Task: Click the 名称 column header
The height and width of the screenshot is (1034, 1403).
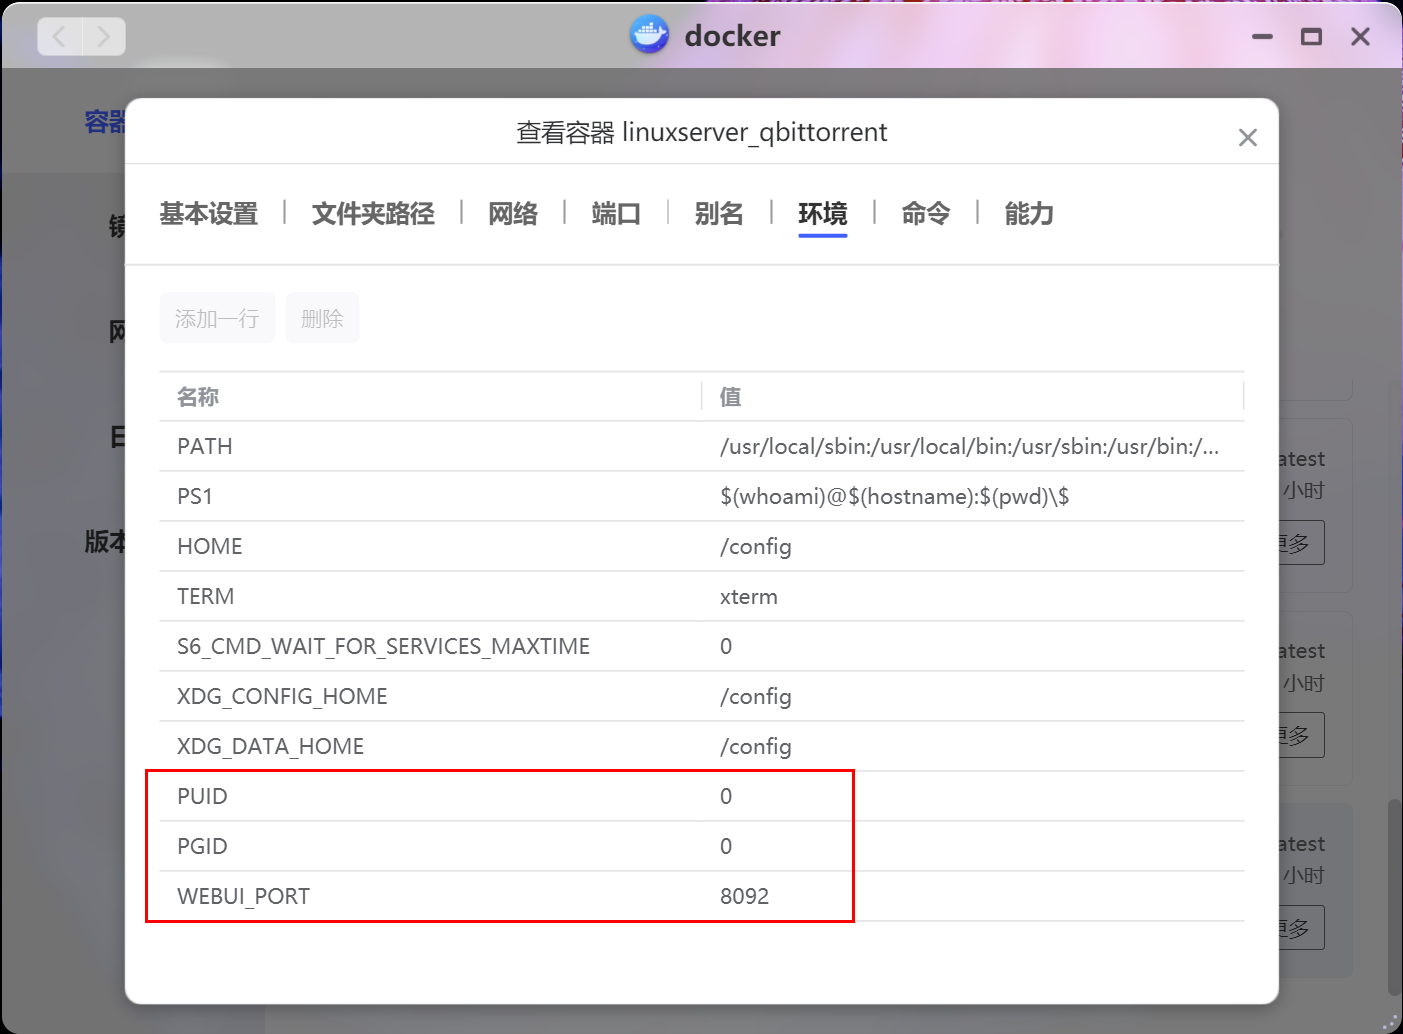Action: click(198, 397)
